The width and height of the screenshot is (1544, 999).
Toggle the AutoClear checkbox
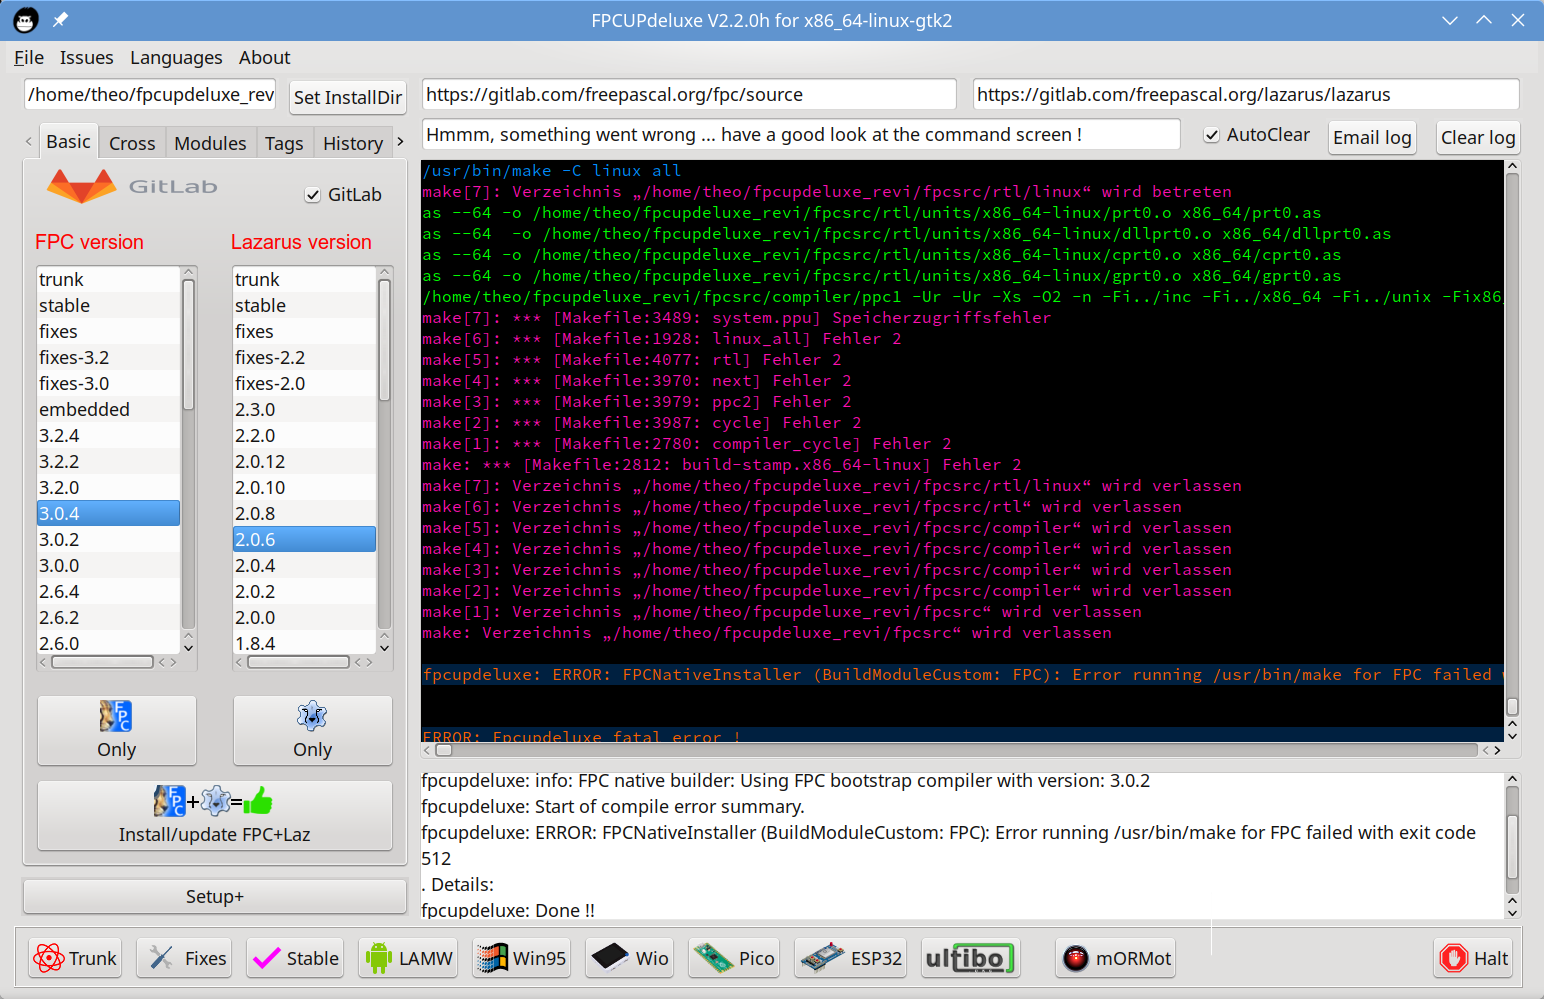pos(1211,135)
